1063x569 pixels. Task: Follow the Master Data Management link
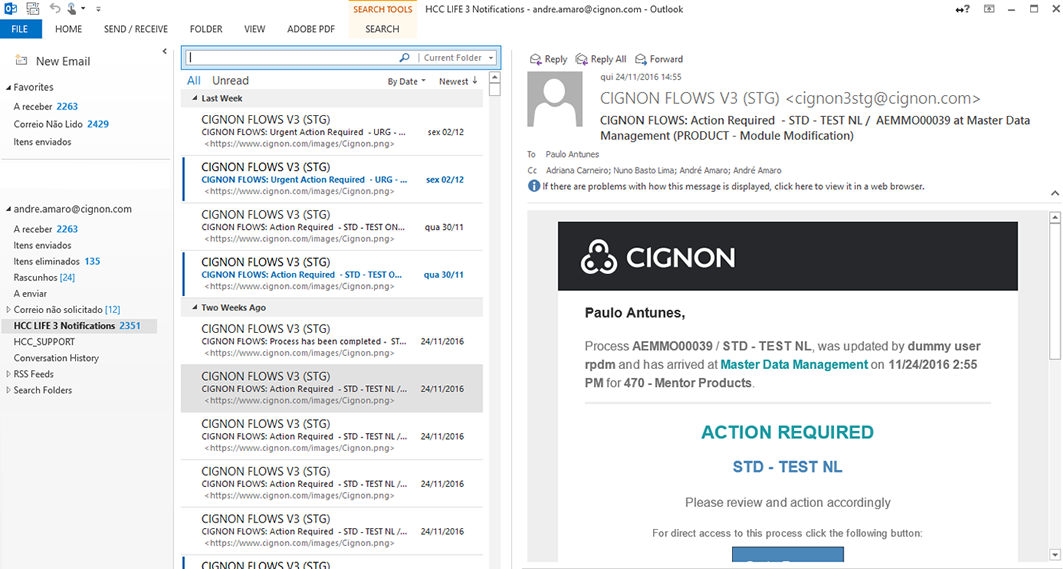[x=794, y=364]
